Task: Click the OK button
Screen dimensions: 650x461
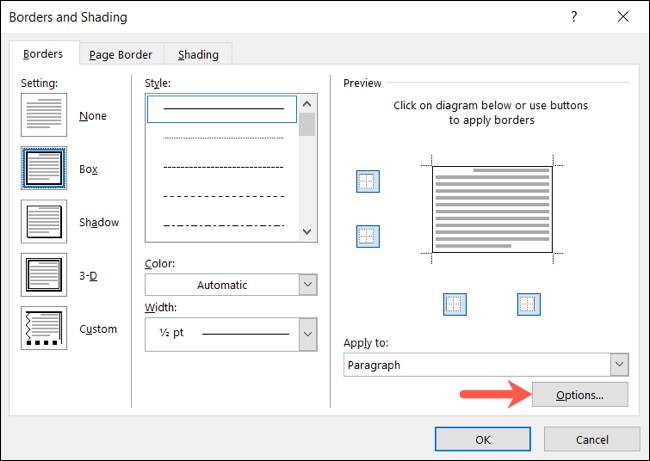Action: pyautogui.click(x=483, y=439)
